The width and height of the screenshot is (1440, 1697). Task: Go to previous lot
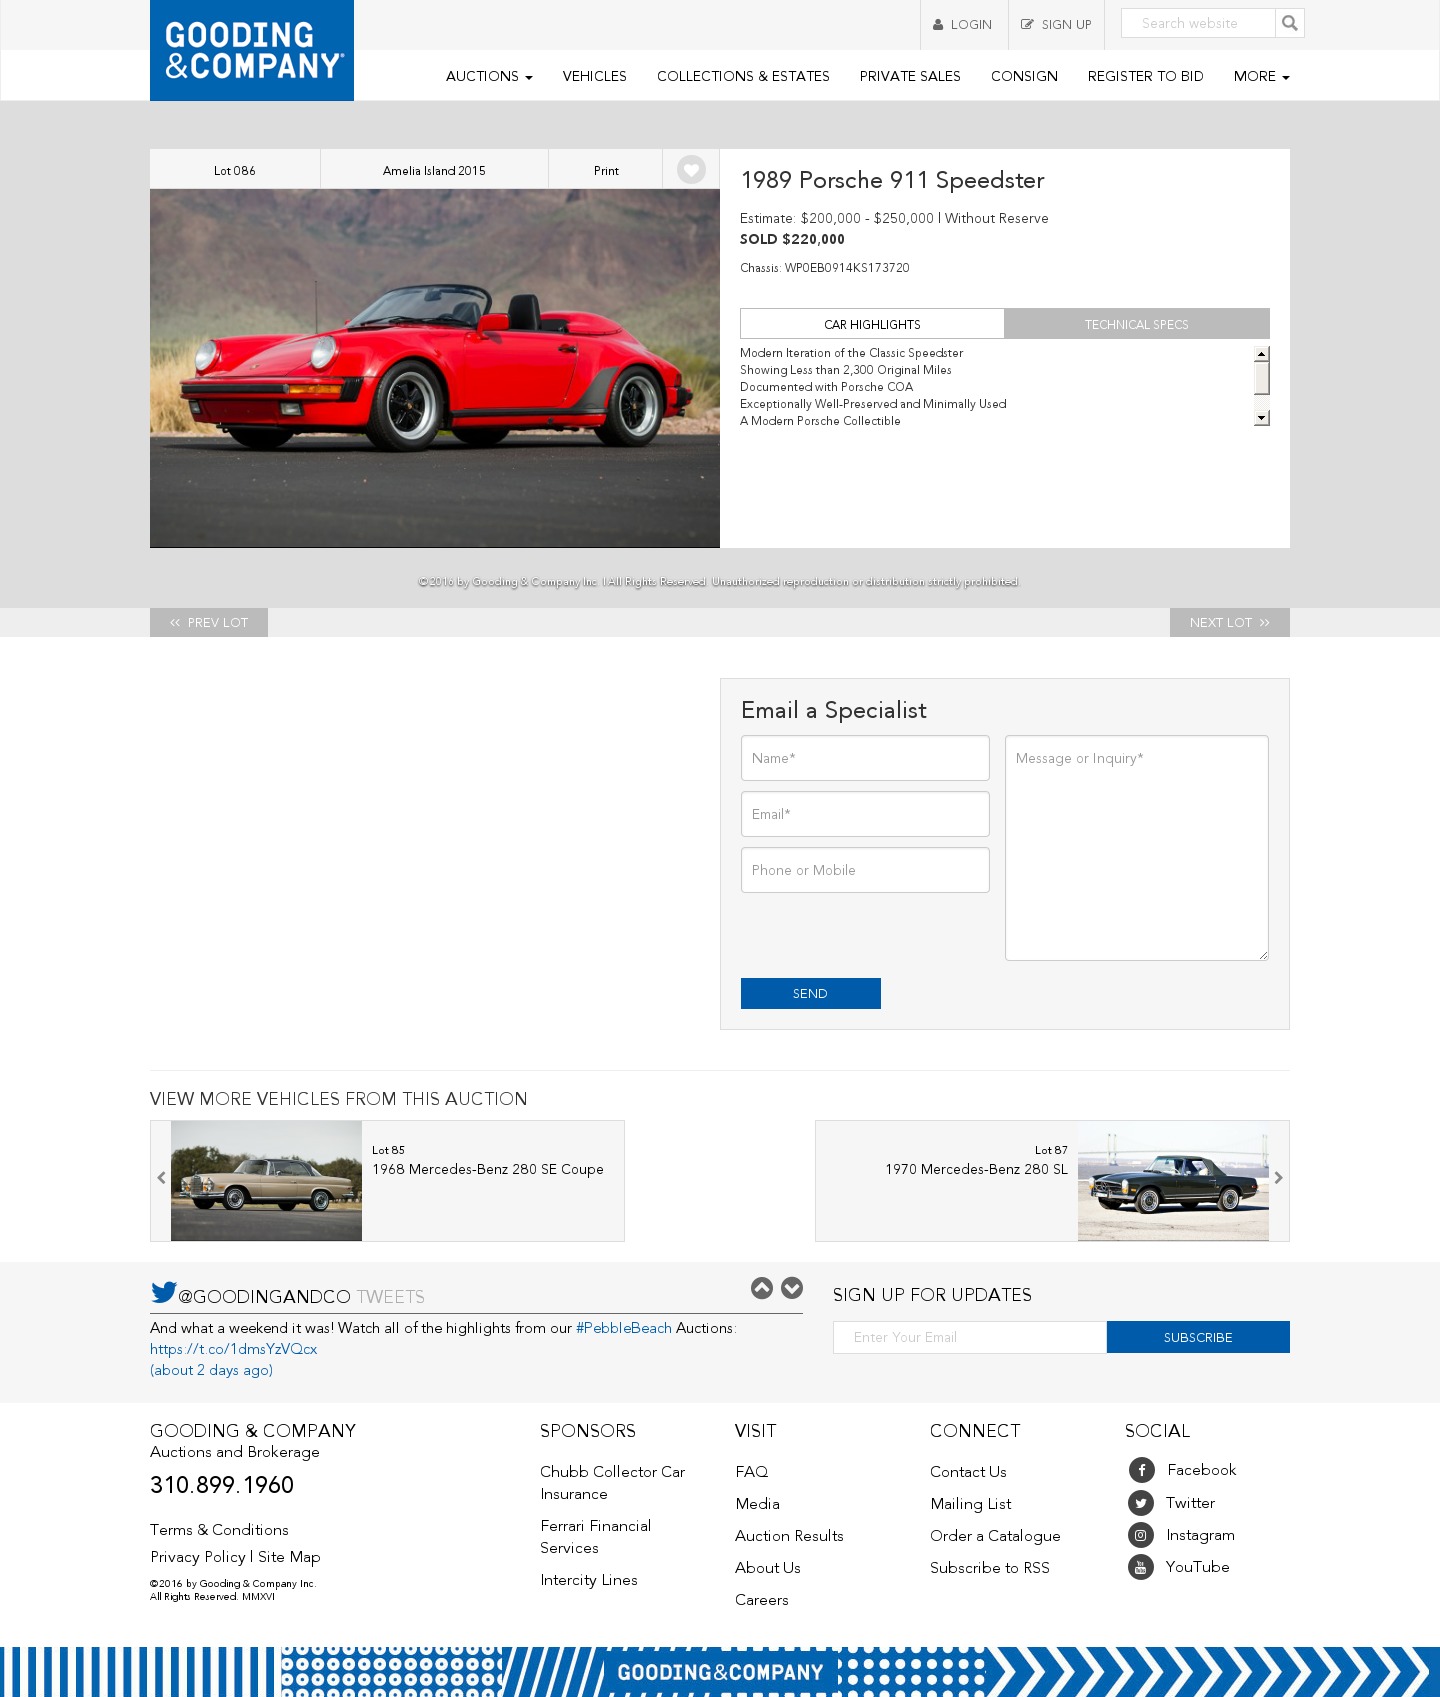[209, 622]
